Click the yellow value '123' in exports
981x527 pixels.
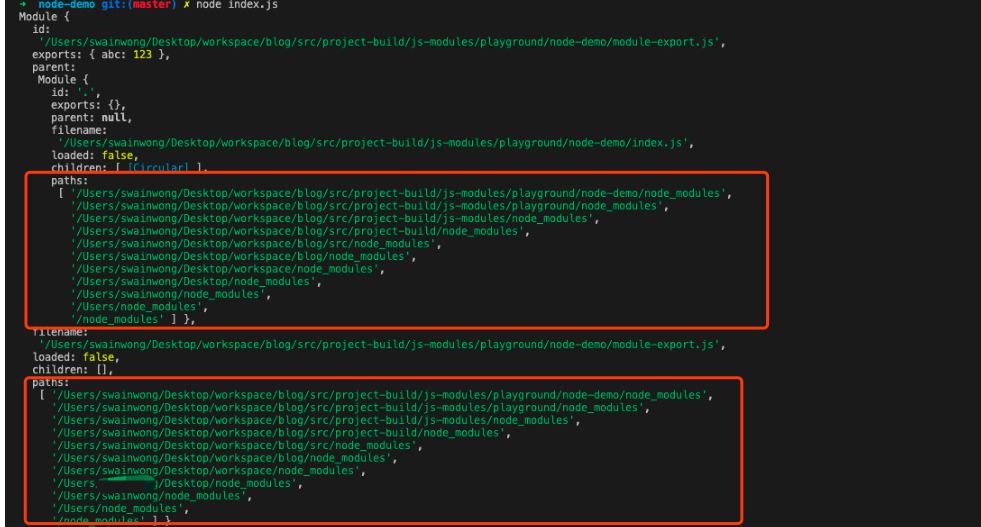point(142,54)
